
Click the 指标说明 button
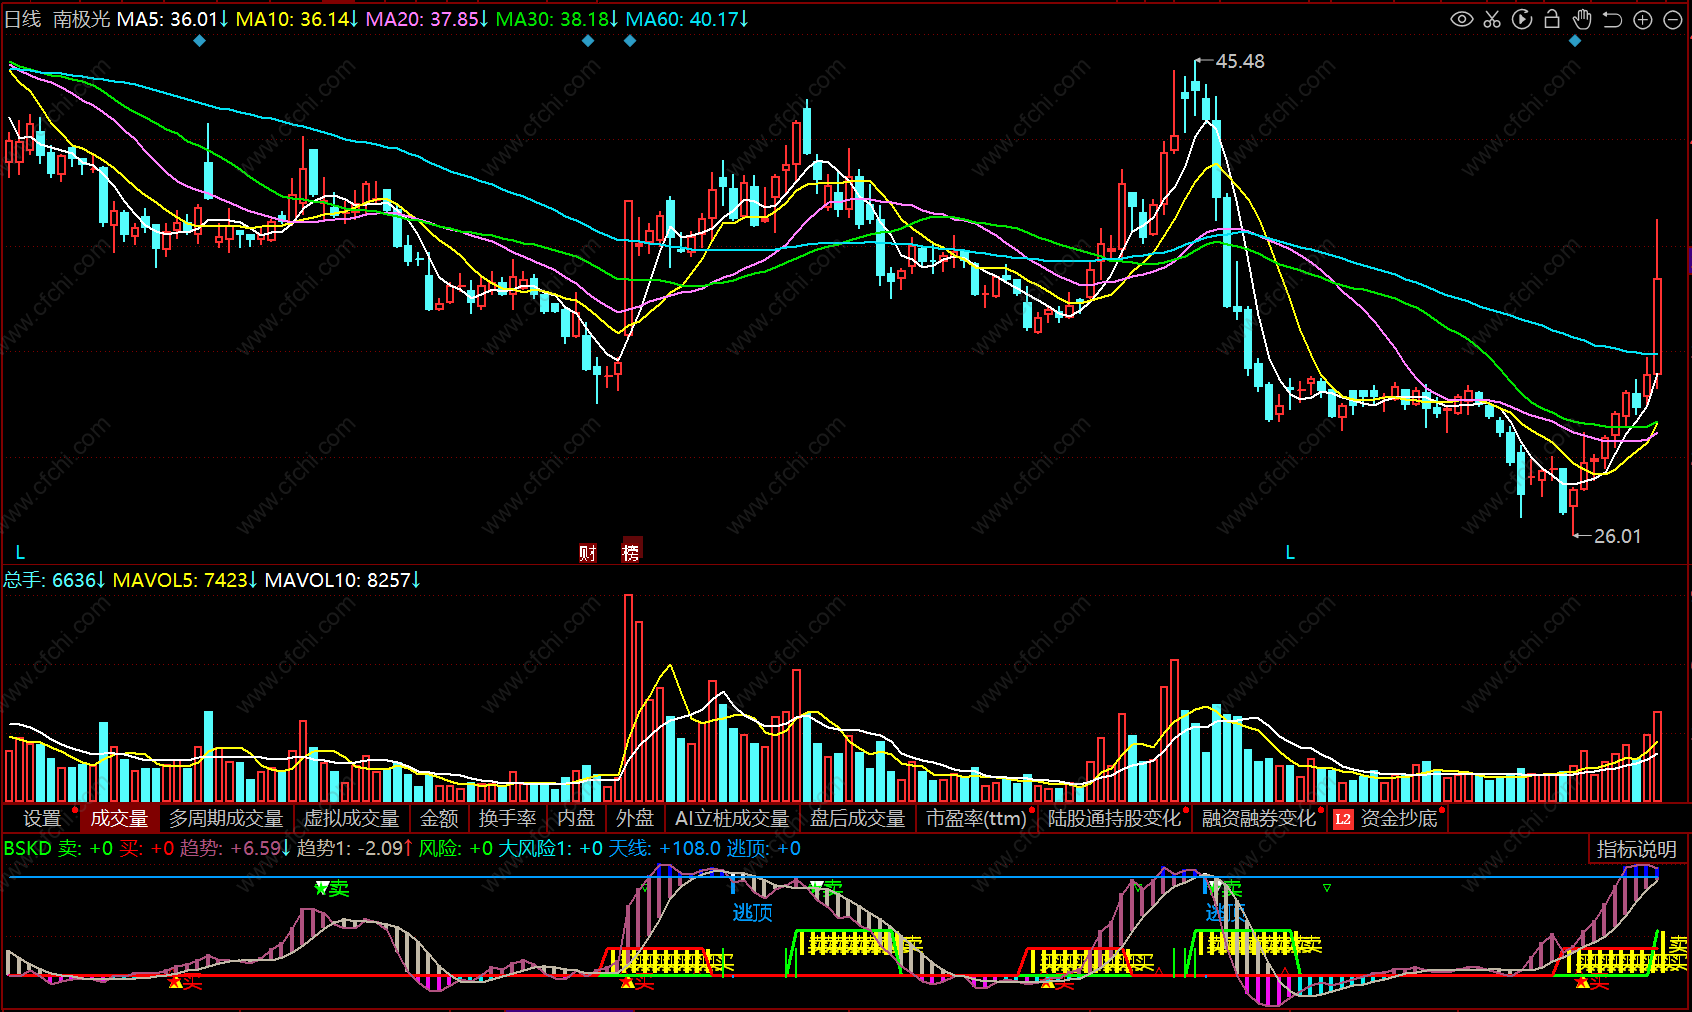1636,849
